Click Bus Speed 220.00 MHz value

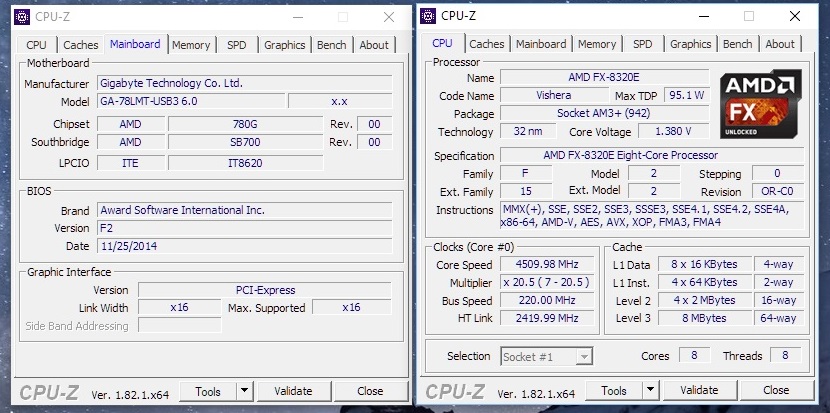point(547,300)
